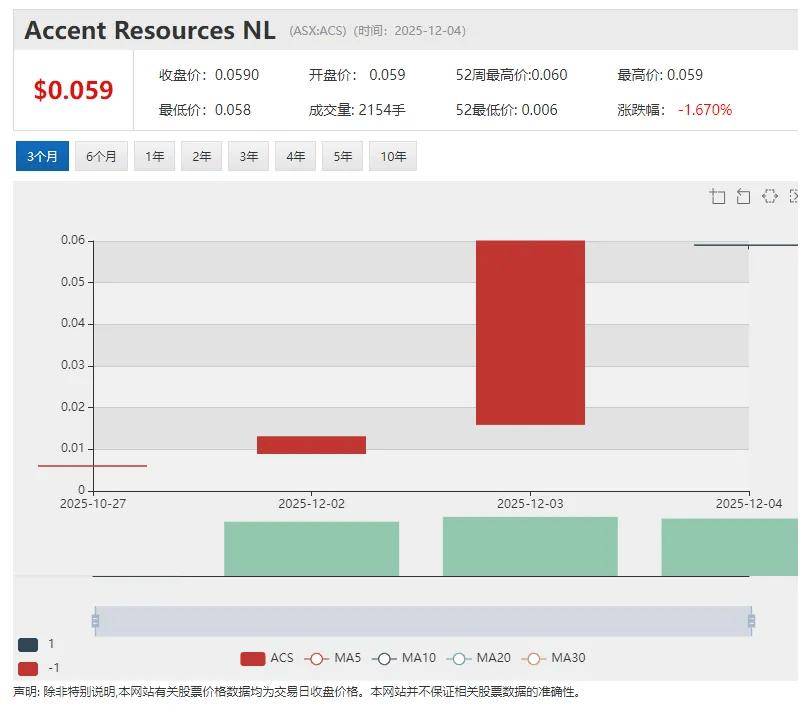Show or hide MA20 moving average
The image size is (810, 714).
(477, 658)
